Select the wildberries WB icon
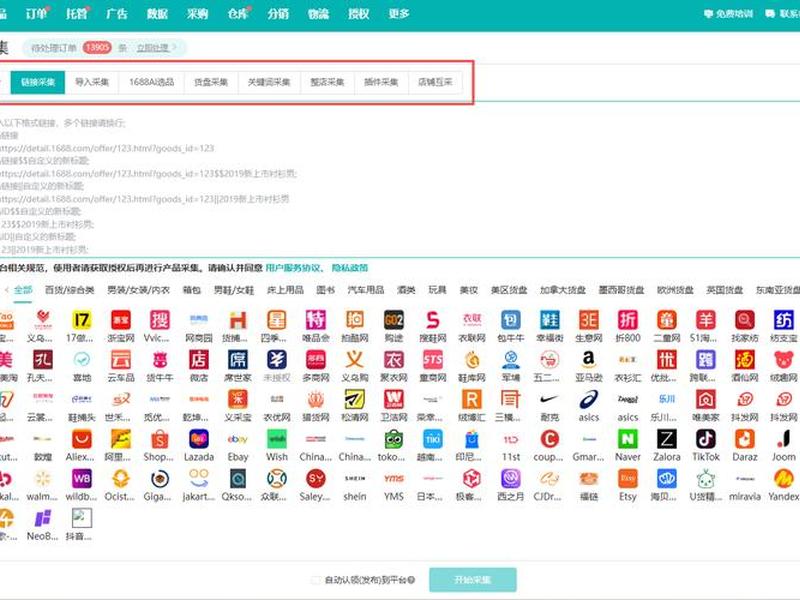 [82, 479]
